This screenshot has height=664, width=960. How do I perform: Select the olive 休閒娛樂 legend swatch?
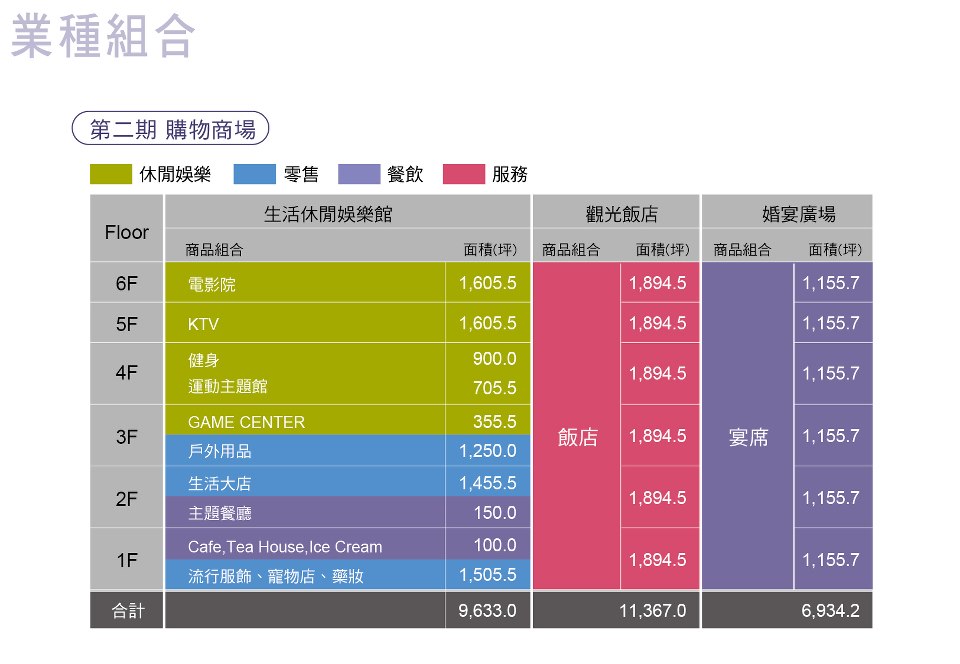point(111,174)
